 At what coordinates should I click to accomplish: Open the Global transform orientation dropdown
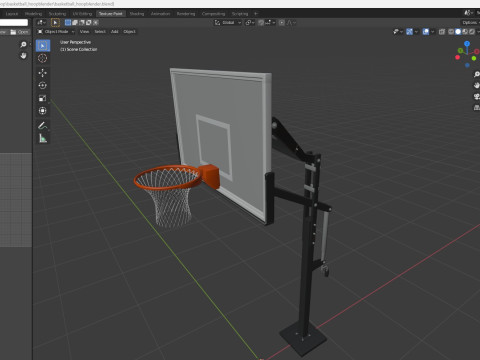point(228,23)
